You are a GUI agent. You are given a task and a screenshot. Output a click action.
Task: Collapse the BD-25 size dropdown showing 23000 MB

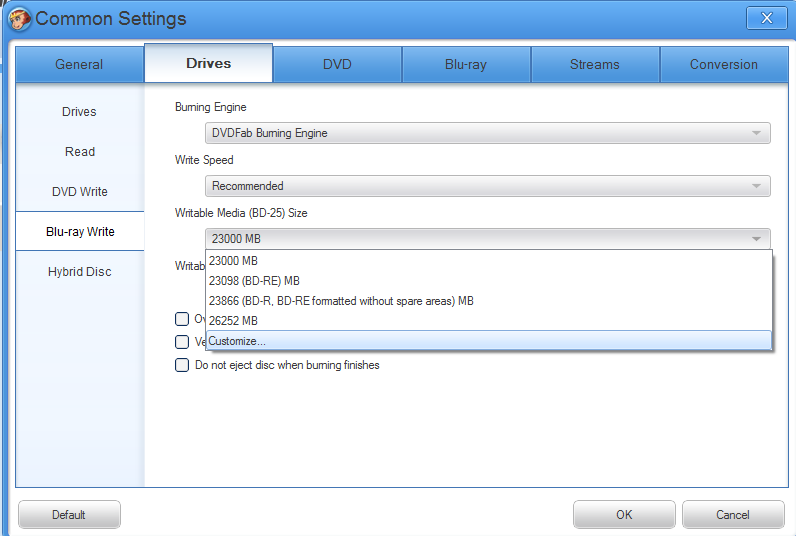point(487,239)
